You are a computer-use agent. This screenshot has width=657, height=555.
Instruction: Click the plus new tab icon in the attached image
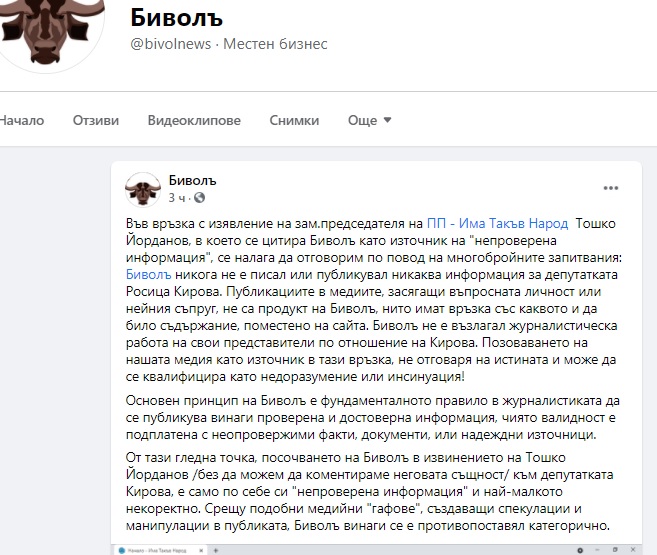click(x=216, y=550)
